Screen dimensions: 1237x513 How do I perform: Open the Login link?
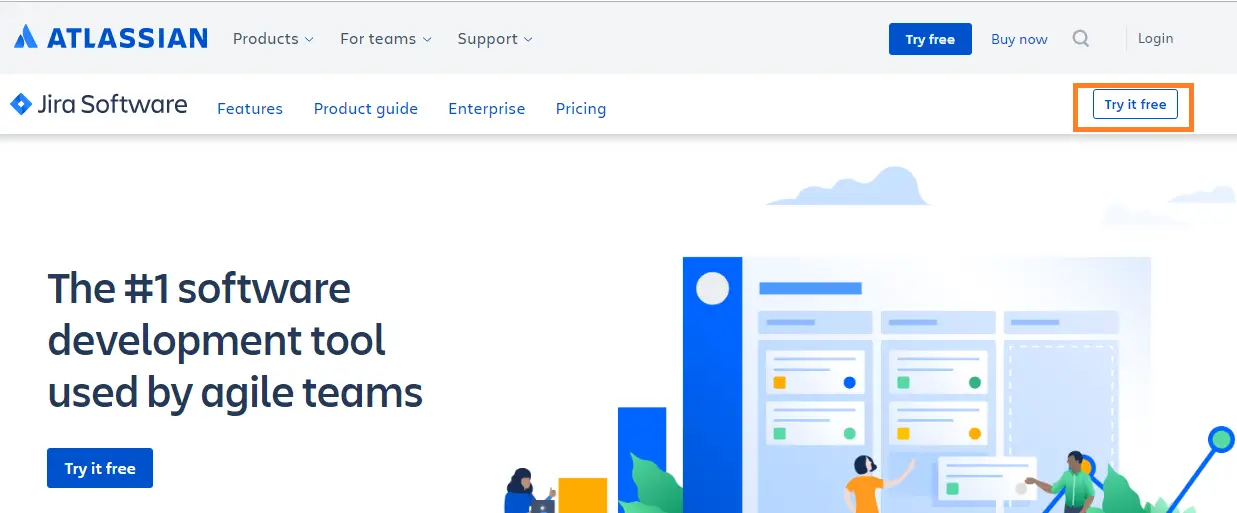point(1155,38)
